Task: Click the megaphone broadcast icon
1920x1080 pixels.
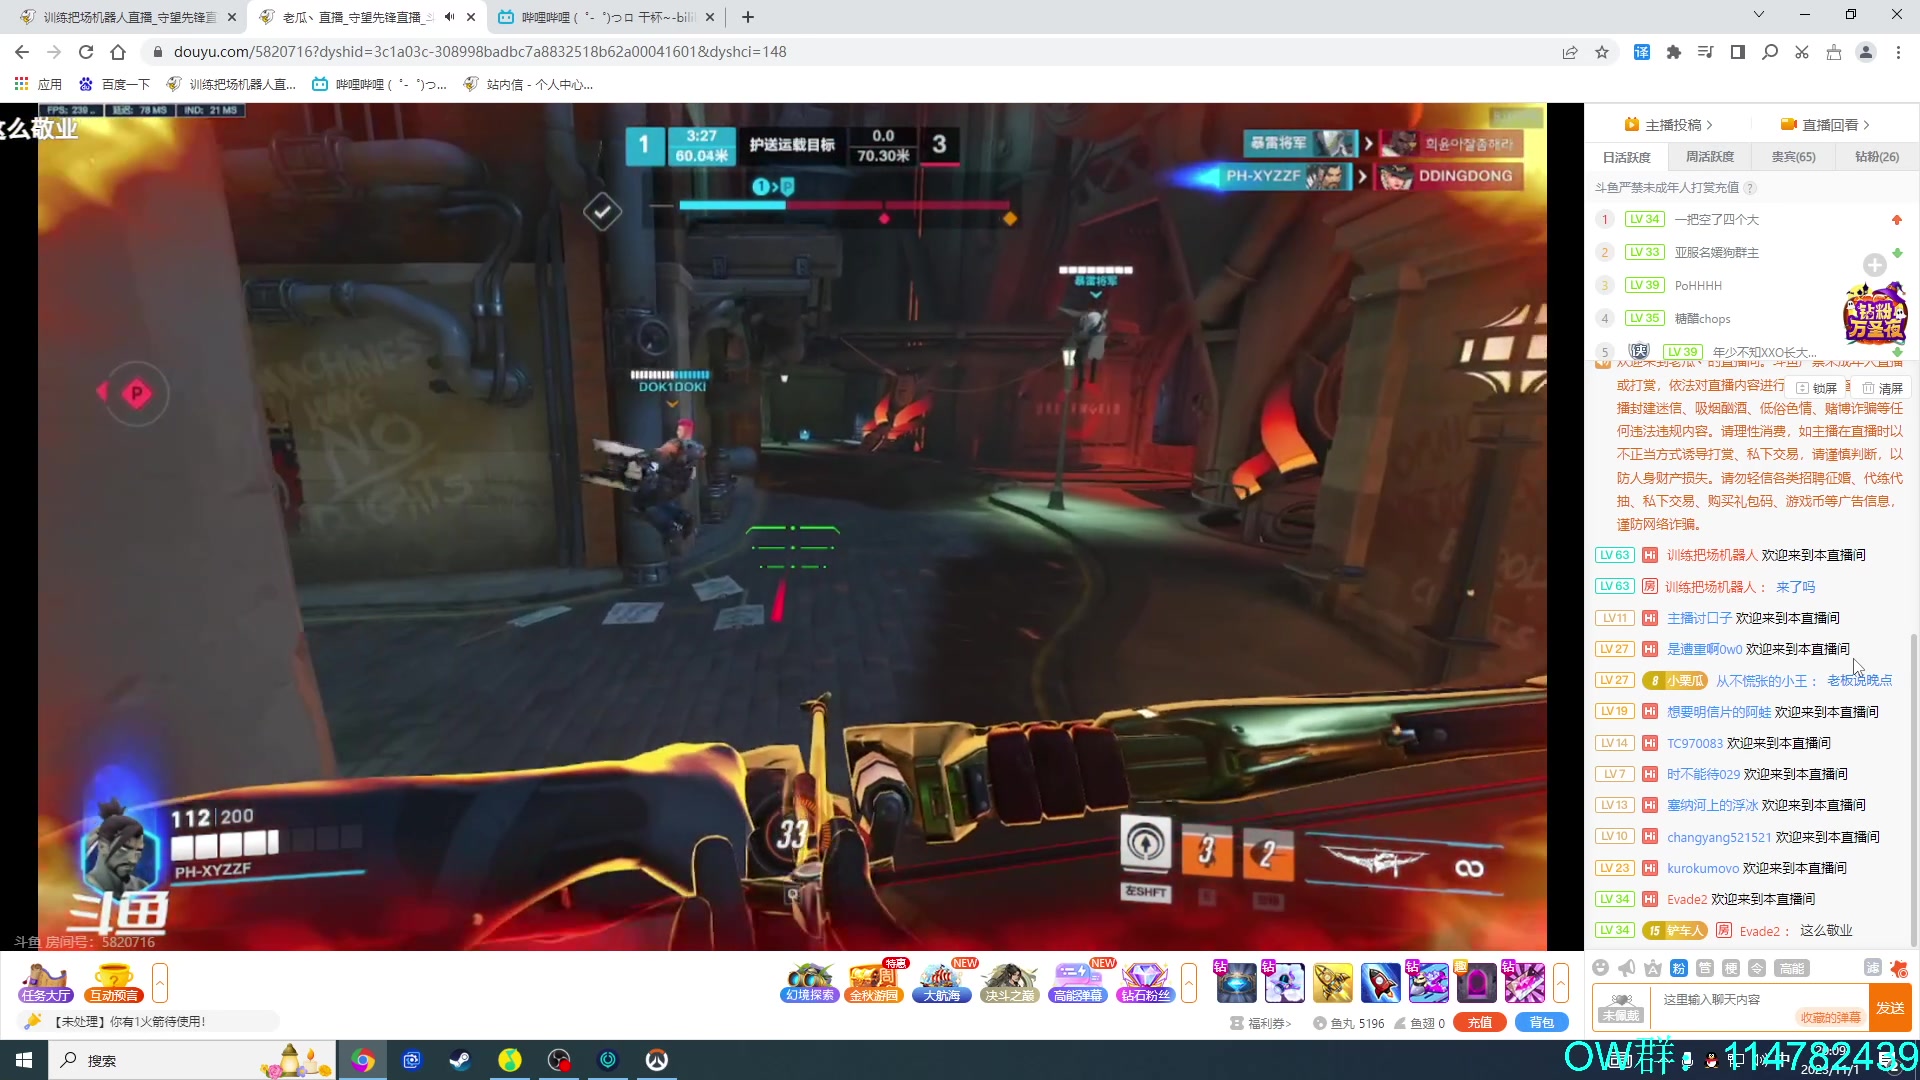Action: point(1627,967)
